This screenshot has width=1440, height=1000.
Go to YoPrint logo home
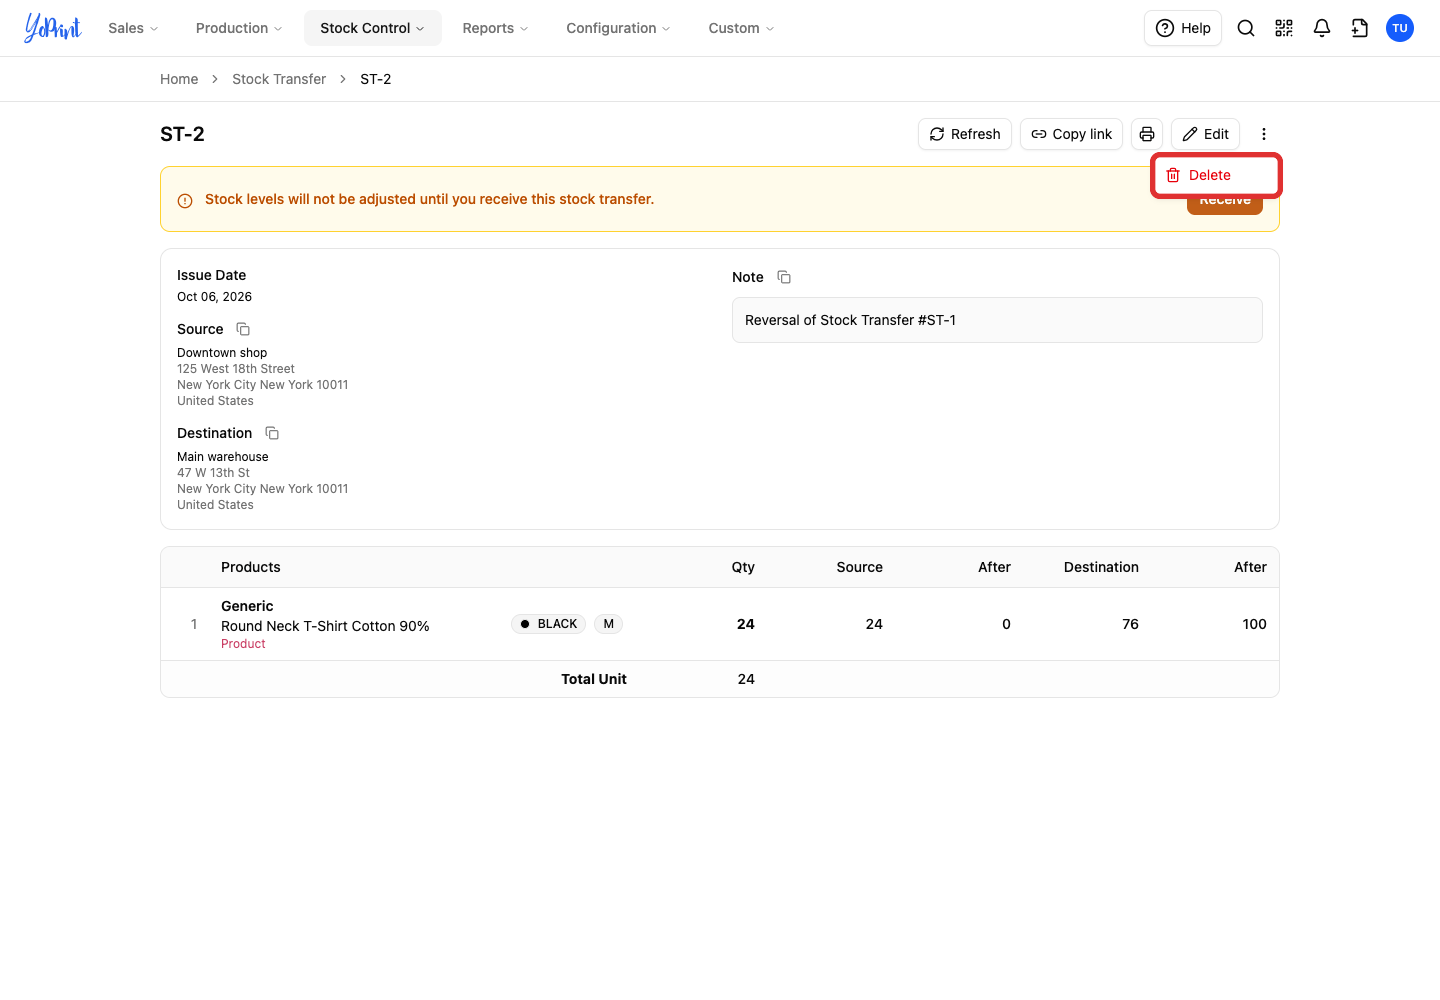point(53,28)
